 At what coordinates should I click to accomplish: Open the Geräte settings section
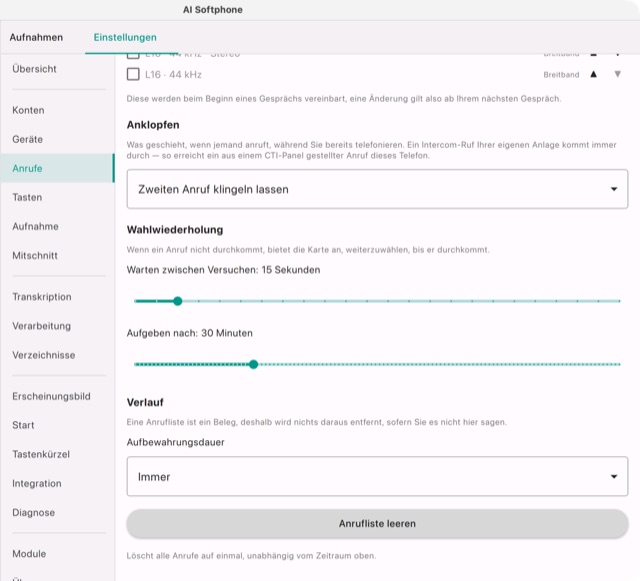coord(57,139)
